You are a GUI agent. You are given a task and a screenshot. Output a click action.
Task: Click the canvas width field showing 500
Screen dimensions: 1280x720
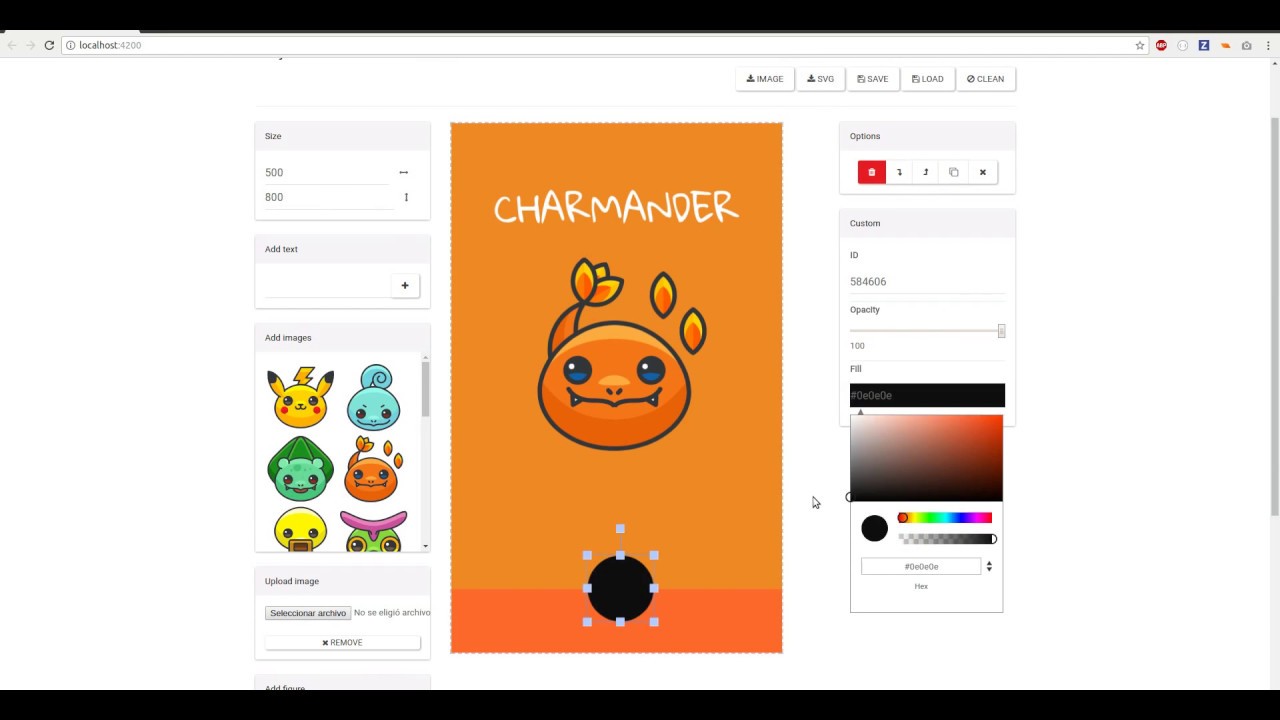(x=327, y=172)
